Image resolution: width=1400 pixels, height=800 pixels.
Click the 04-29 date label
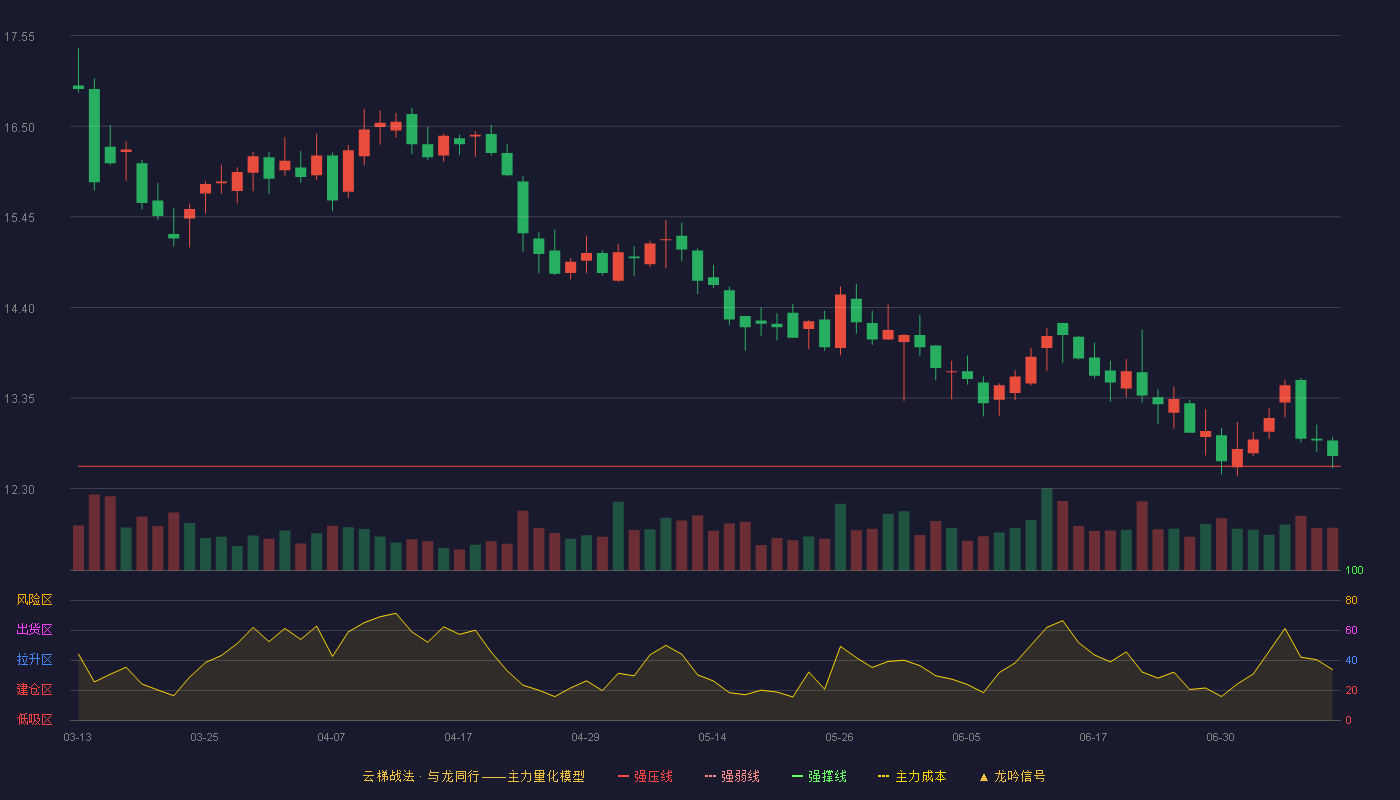pos(585,737)
